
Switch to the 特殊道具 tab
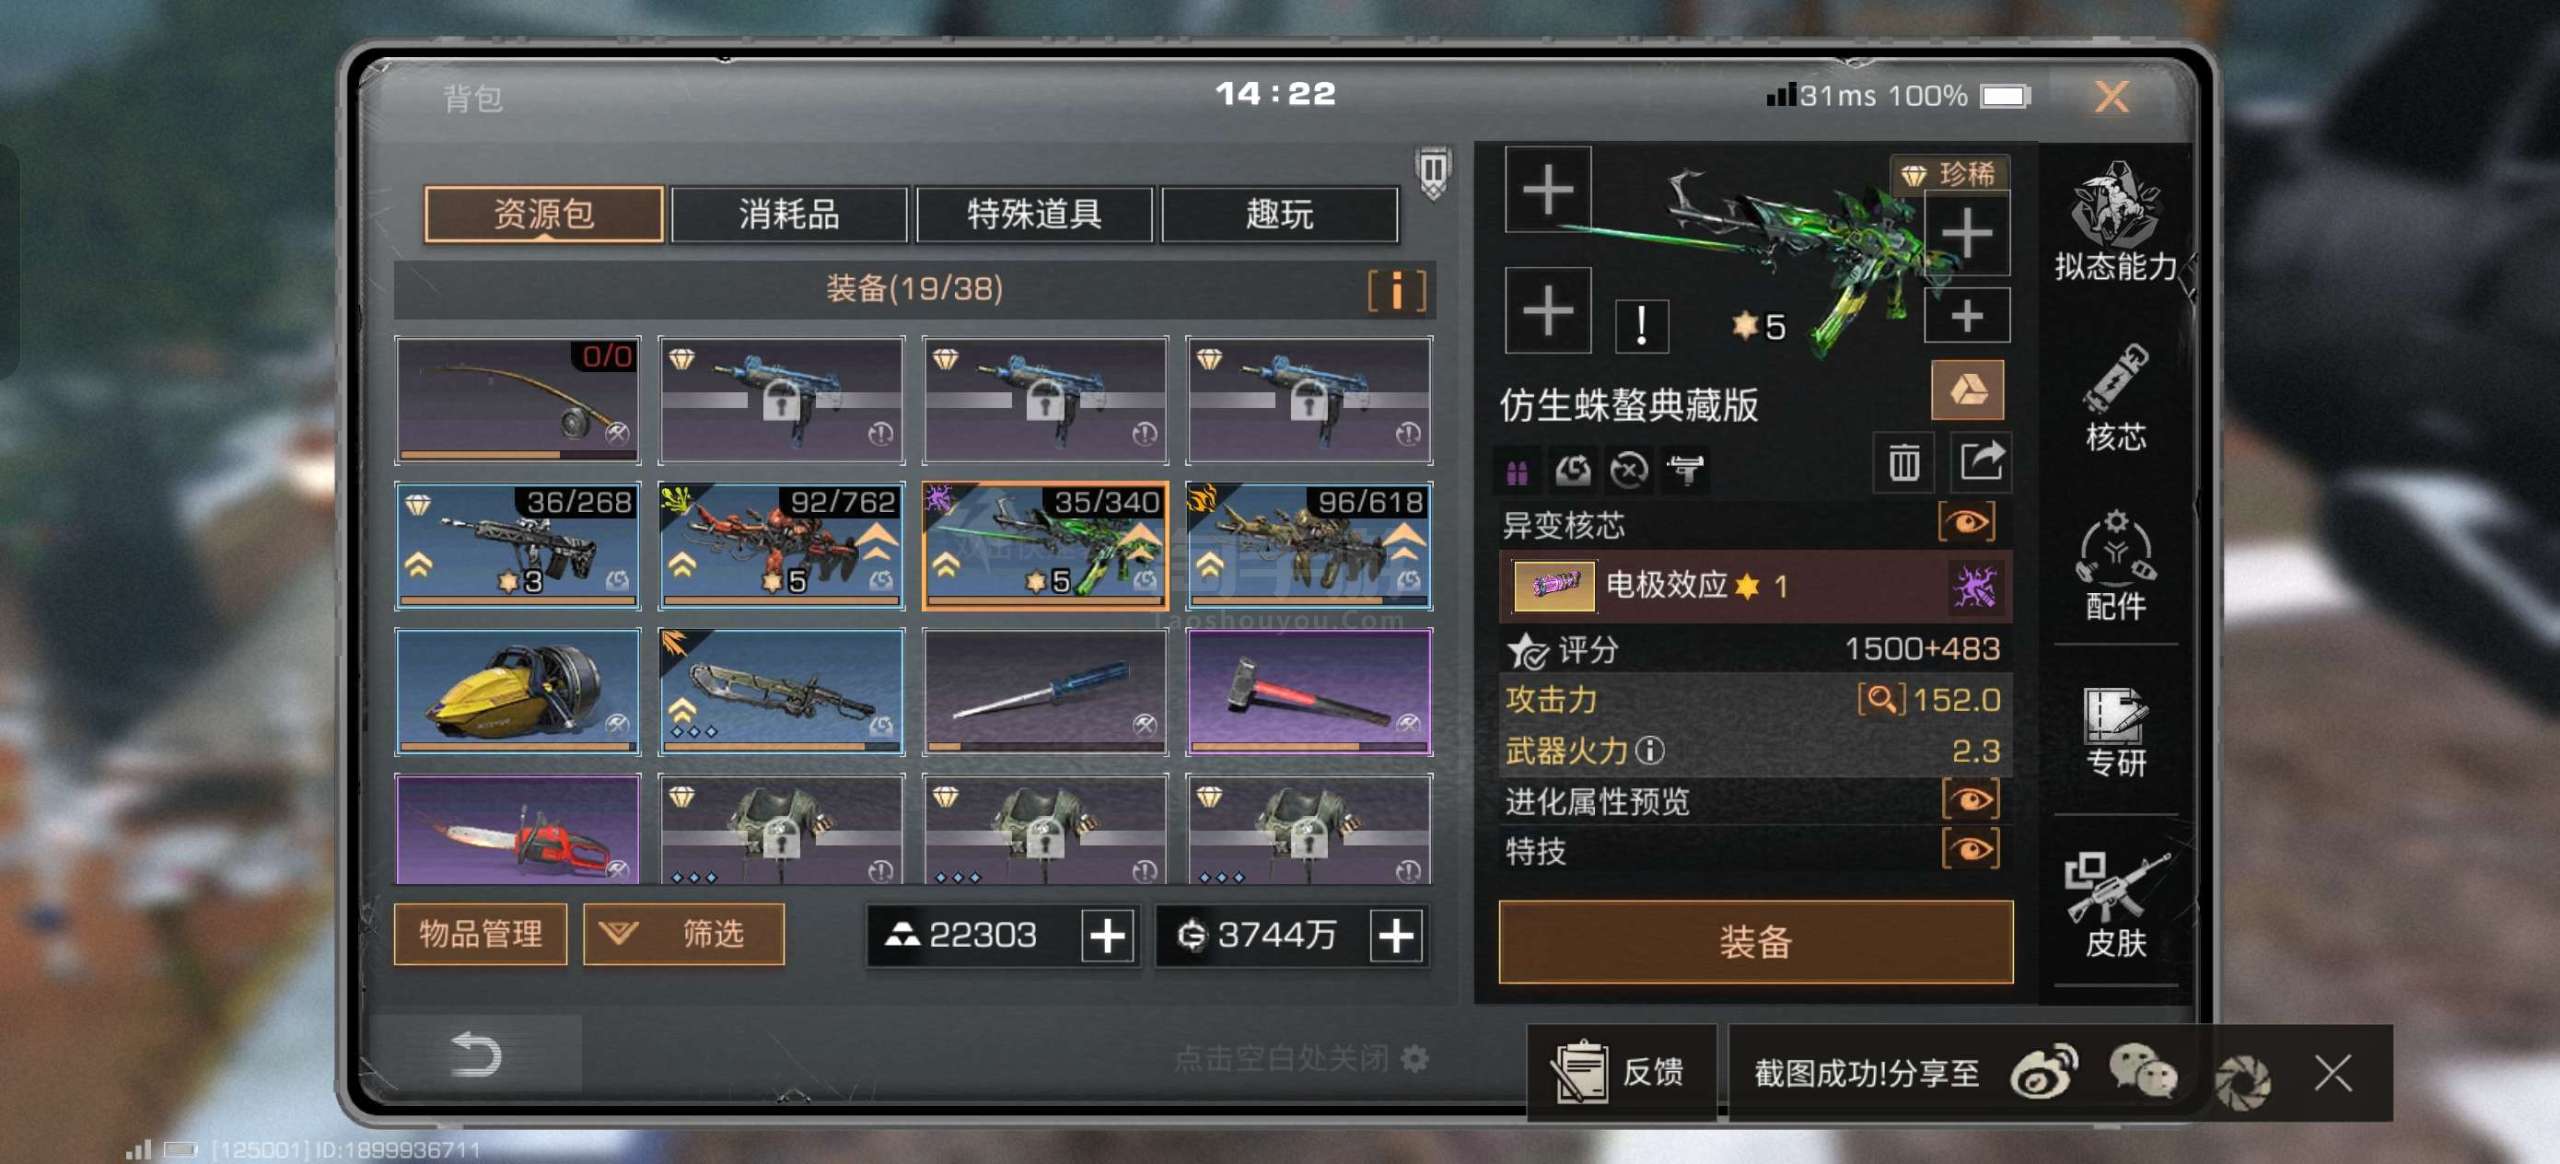point(1034,214)
